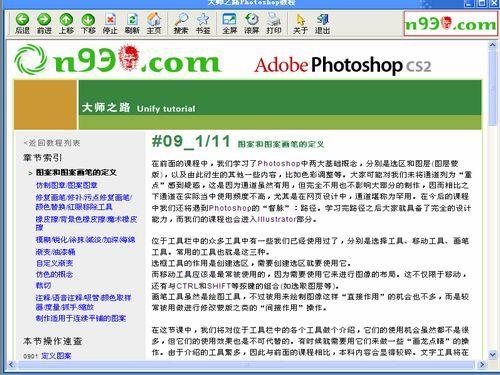Exit the viewer with the 退出 icon
The image size is (500, 375).
(322, 23)
